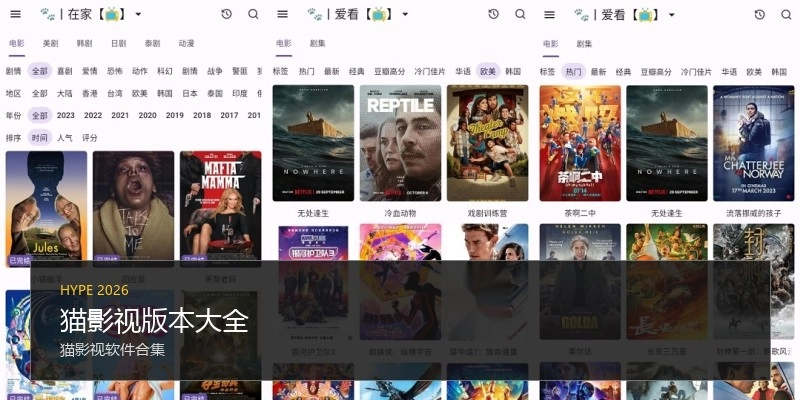
Task: Switch to the 动漫 tab
Action: tap(186, 43)
